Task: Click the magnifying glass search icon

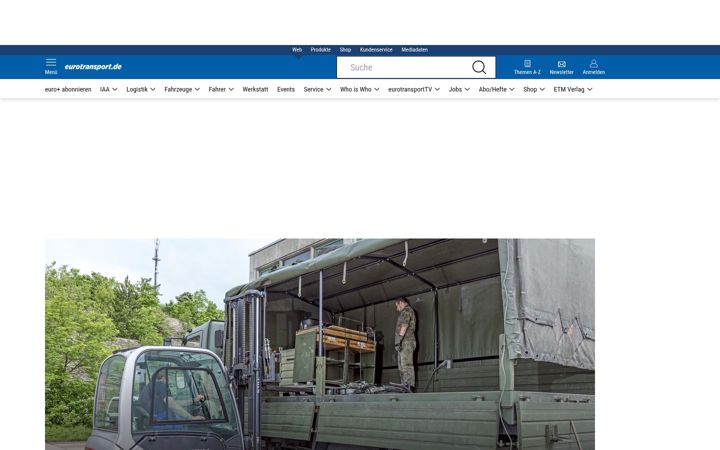Action: [479, 68]
